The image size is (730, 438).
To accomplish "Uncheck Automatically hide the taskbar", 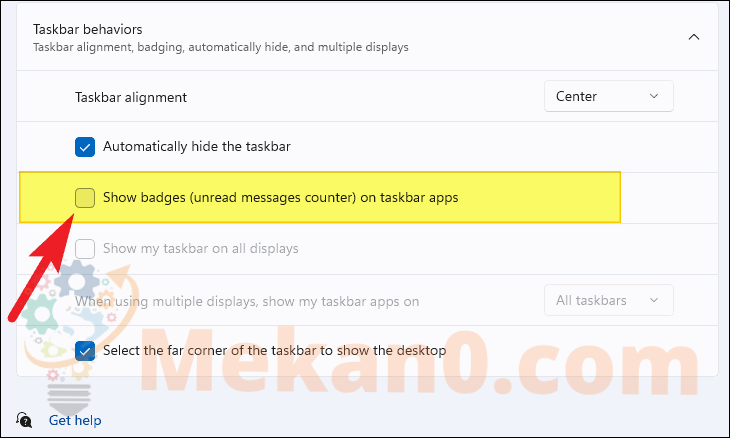I will click(x=85, y=147).
